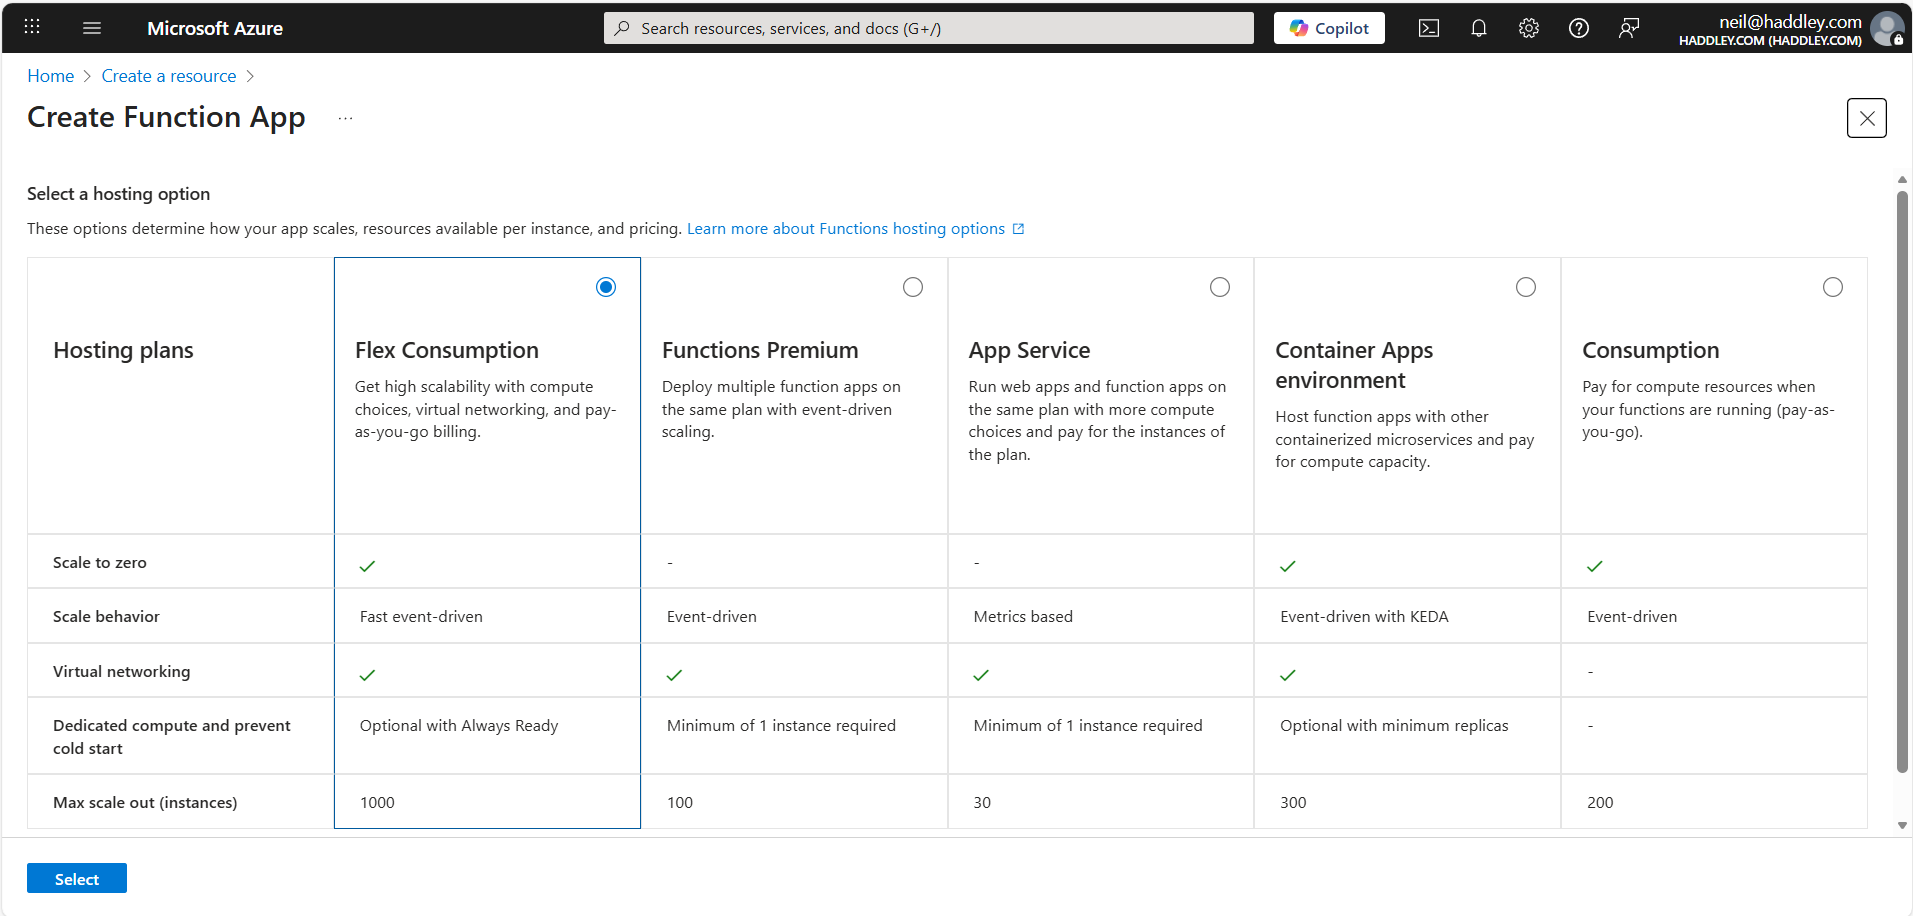Send feedback to Microsoft
The image size is (1913, 916).
(1629, 28)
